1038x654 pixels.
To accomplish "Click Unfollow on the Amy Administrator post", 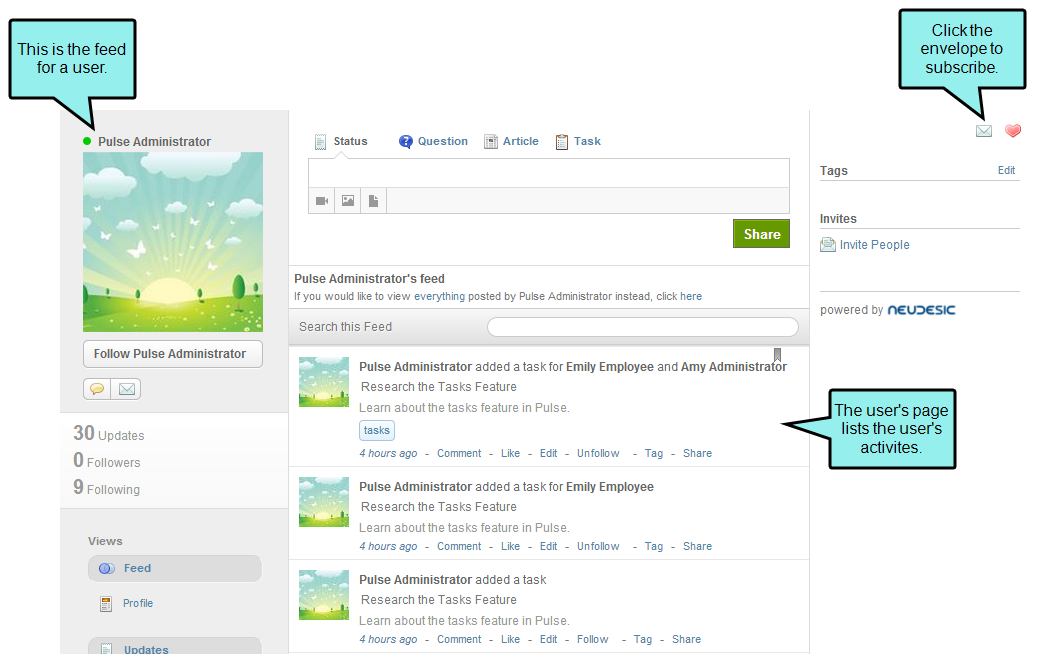I will pyautogui.click(x=598, y=453).
